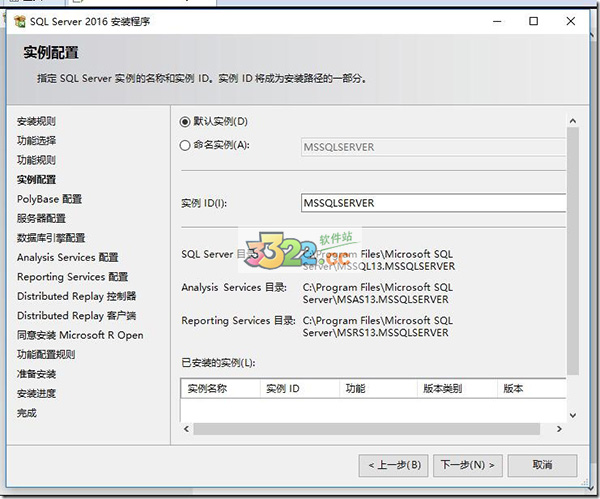Click the Analysis Services directory path text
This screenshot has width=600, height=499.
378,294
